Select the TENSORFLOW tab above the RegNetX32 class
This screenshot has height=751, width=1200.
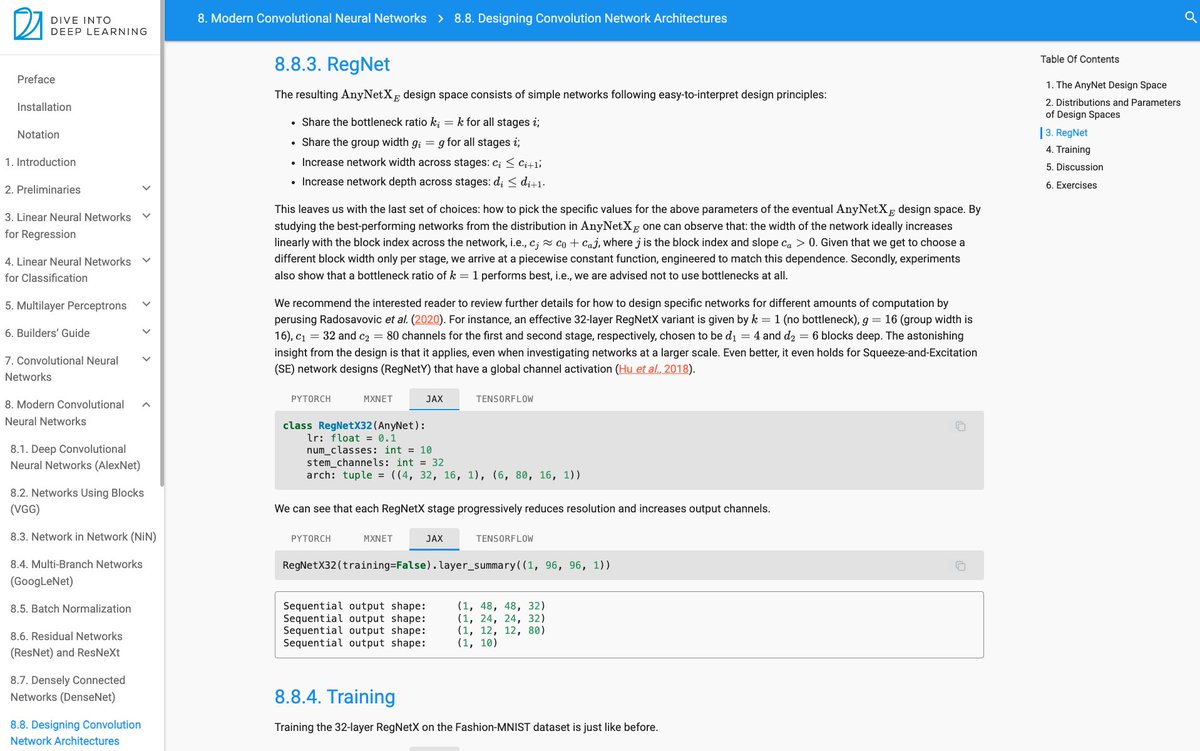pyautogui.click(x=505, y=399)
